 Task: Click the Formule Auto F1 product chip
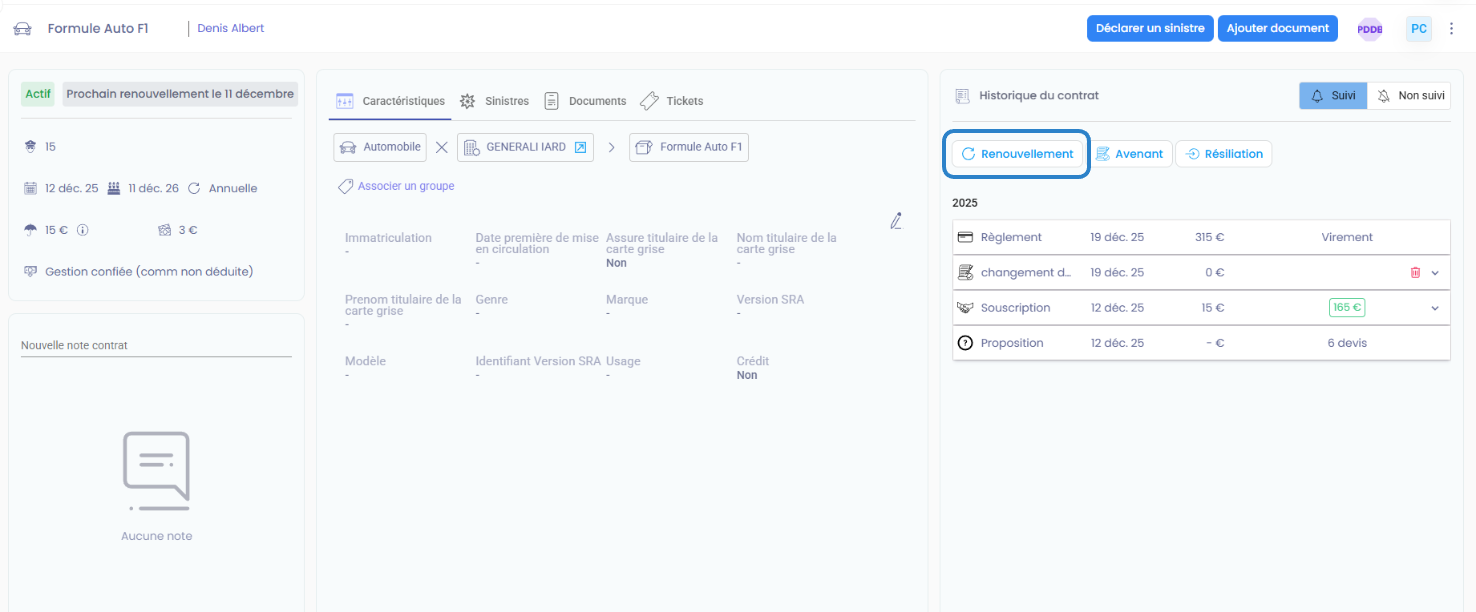pyautogui.click(x=689, y=147)
